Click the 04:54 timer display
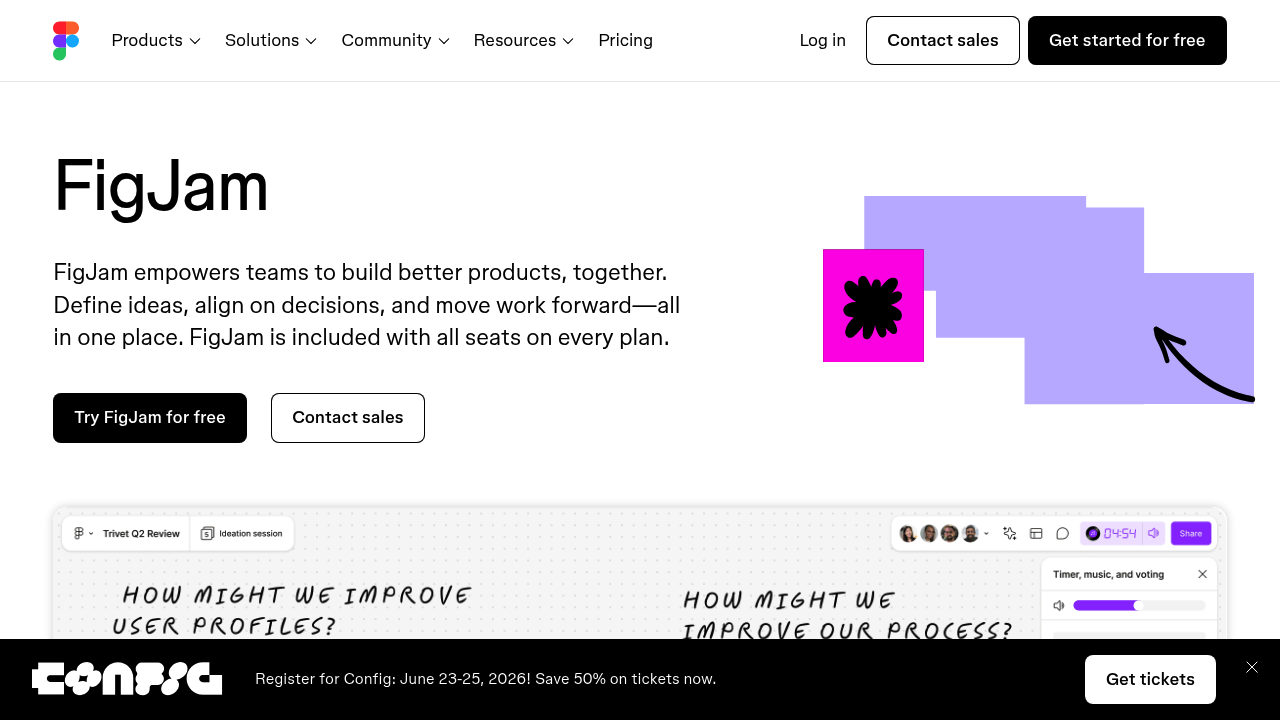This screenshot has height=720, width=1280. click(1119, 534)
